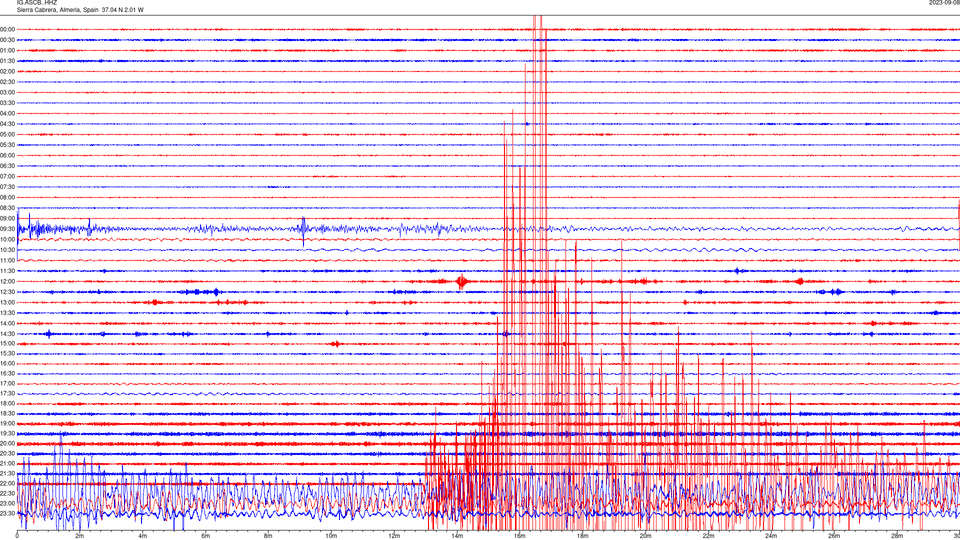Click the 2m tick label on time axis
Image resolution: width=960 pixels, height=540 pixels.
(x=80, y=536)
